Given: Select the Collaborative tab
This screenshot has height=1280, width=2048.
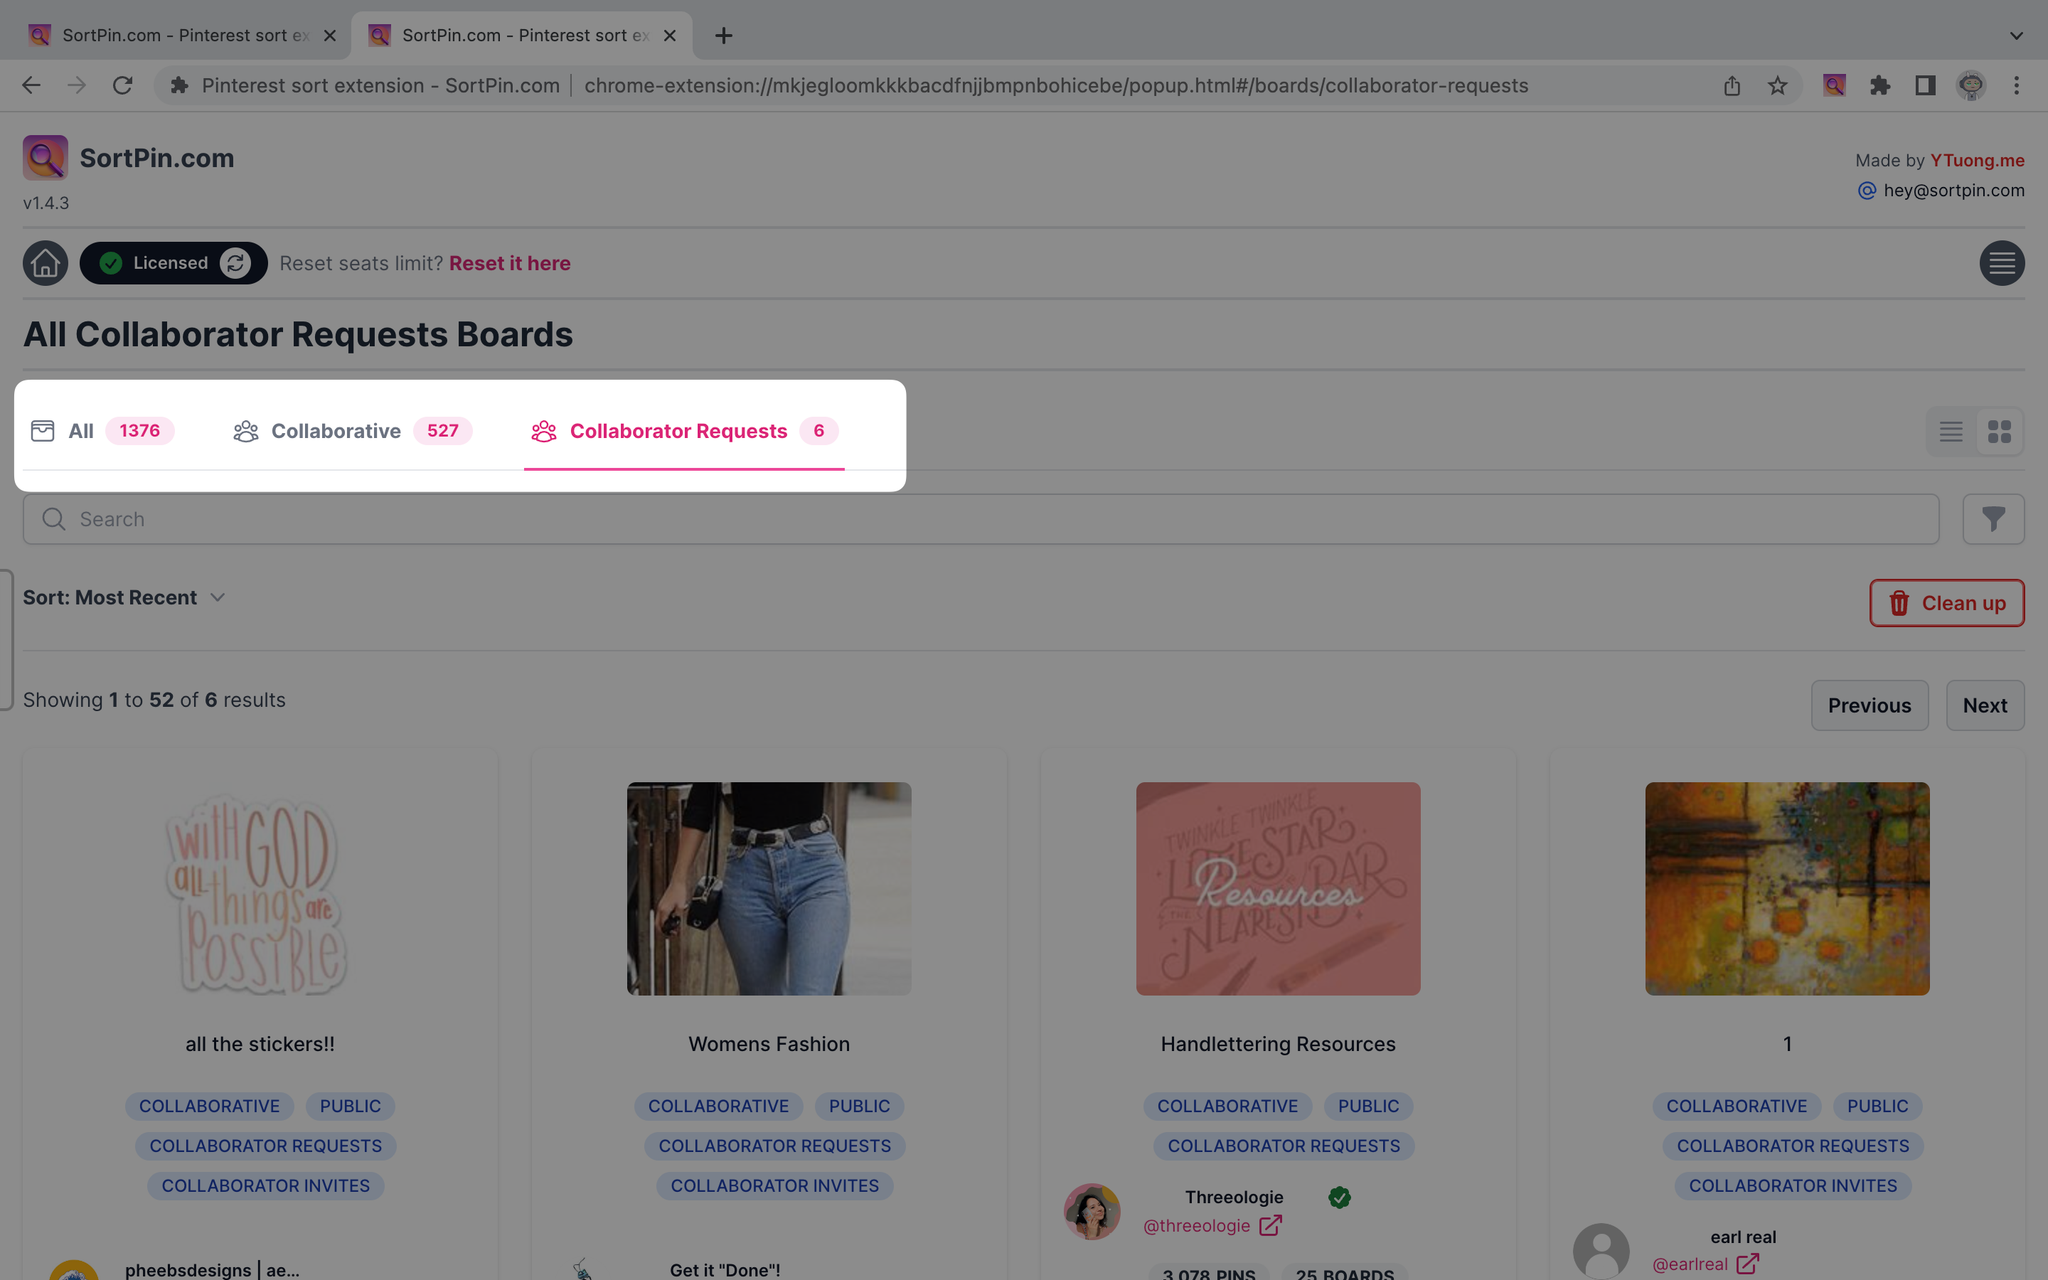Looking at the screenshot, I should [352, 431].
